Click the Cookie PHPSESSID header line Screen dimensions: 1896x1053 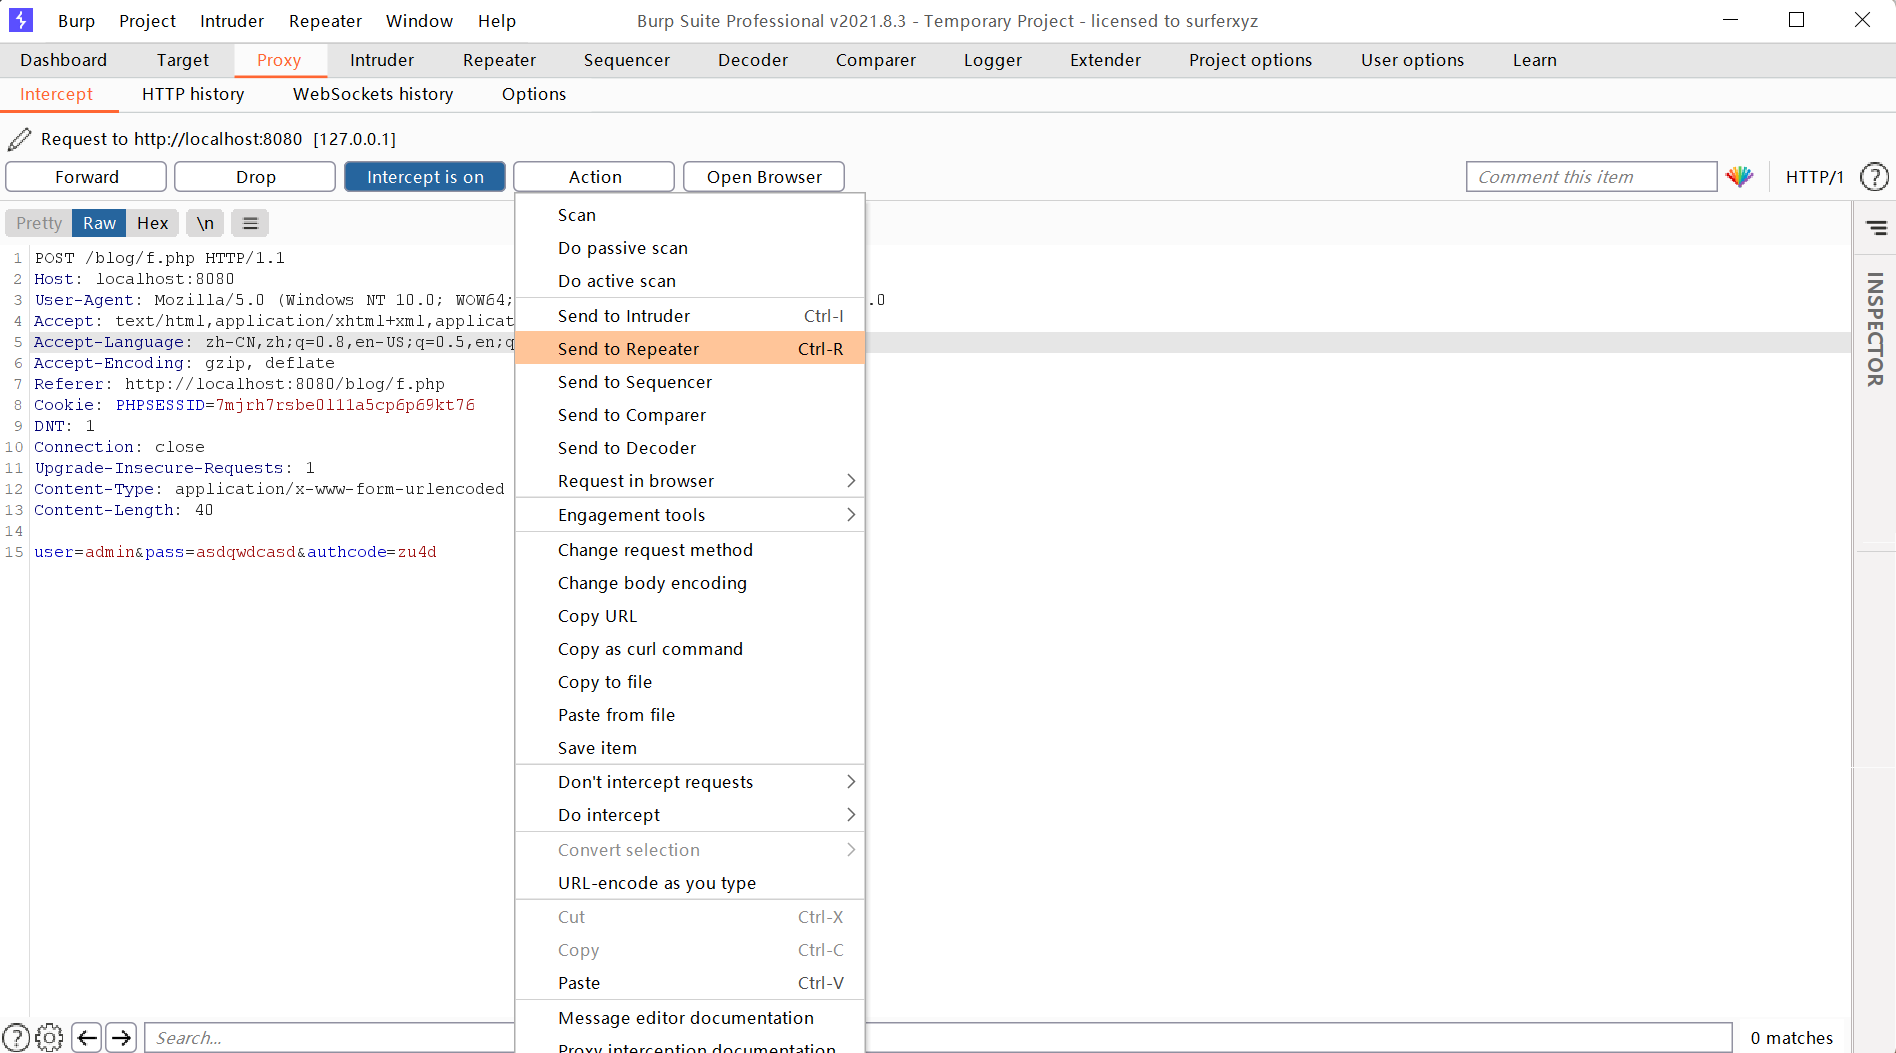click(254, 405)
